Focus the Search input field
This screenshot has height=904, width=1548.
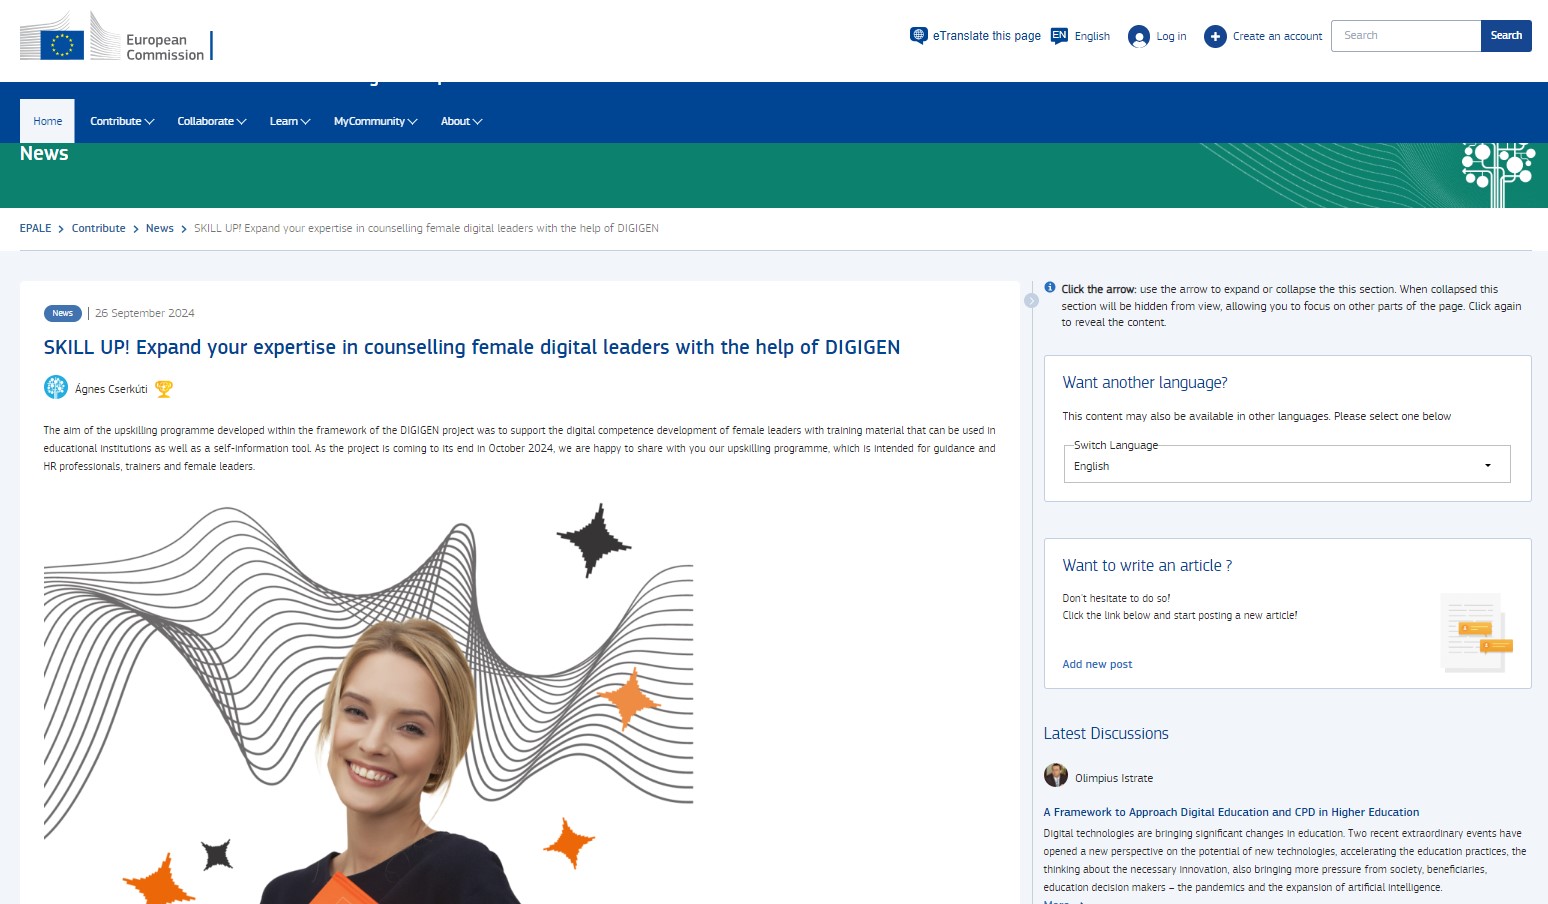[x=1406, y=36]
